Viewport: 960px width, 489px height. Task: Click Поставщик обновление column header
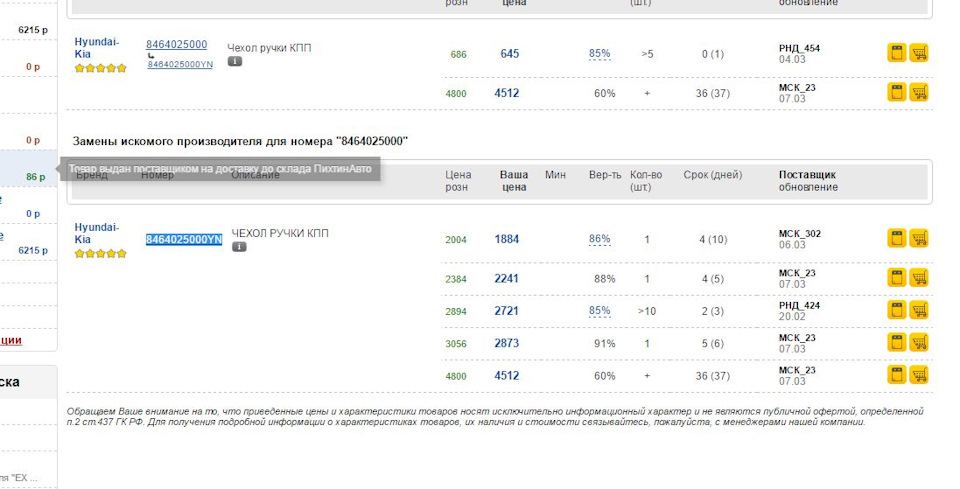pyautogui.click(x=808, y=181)
